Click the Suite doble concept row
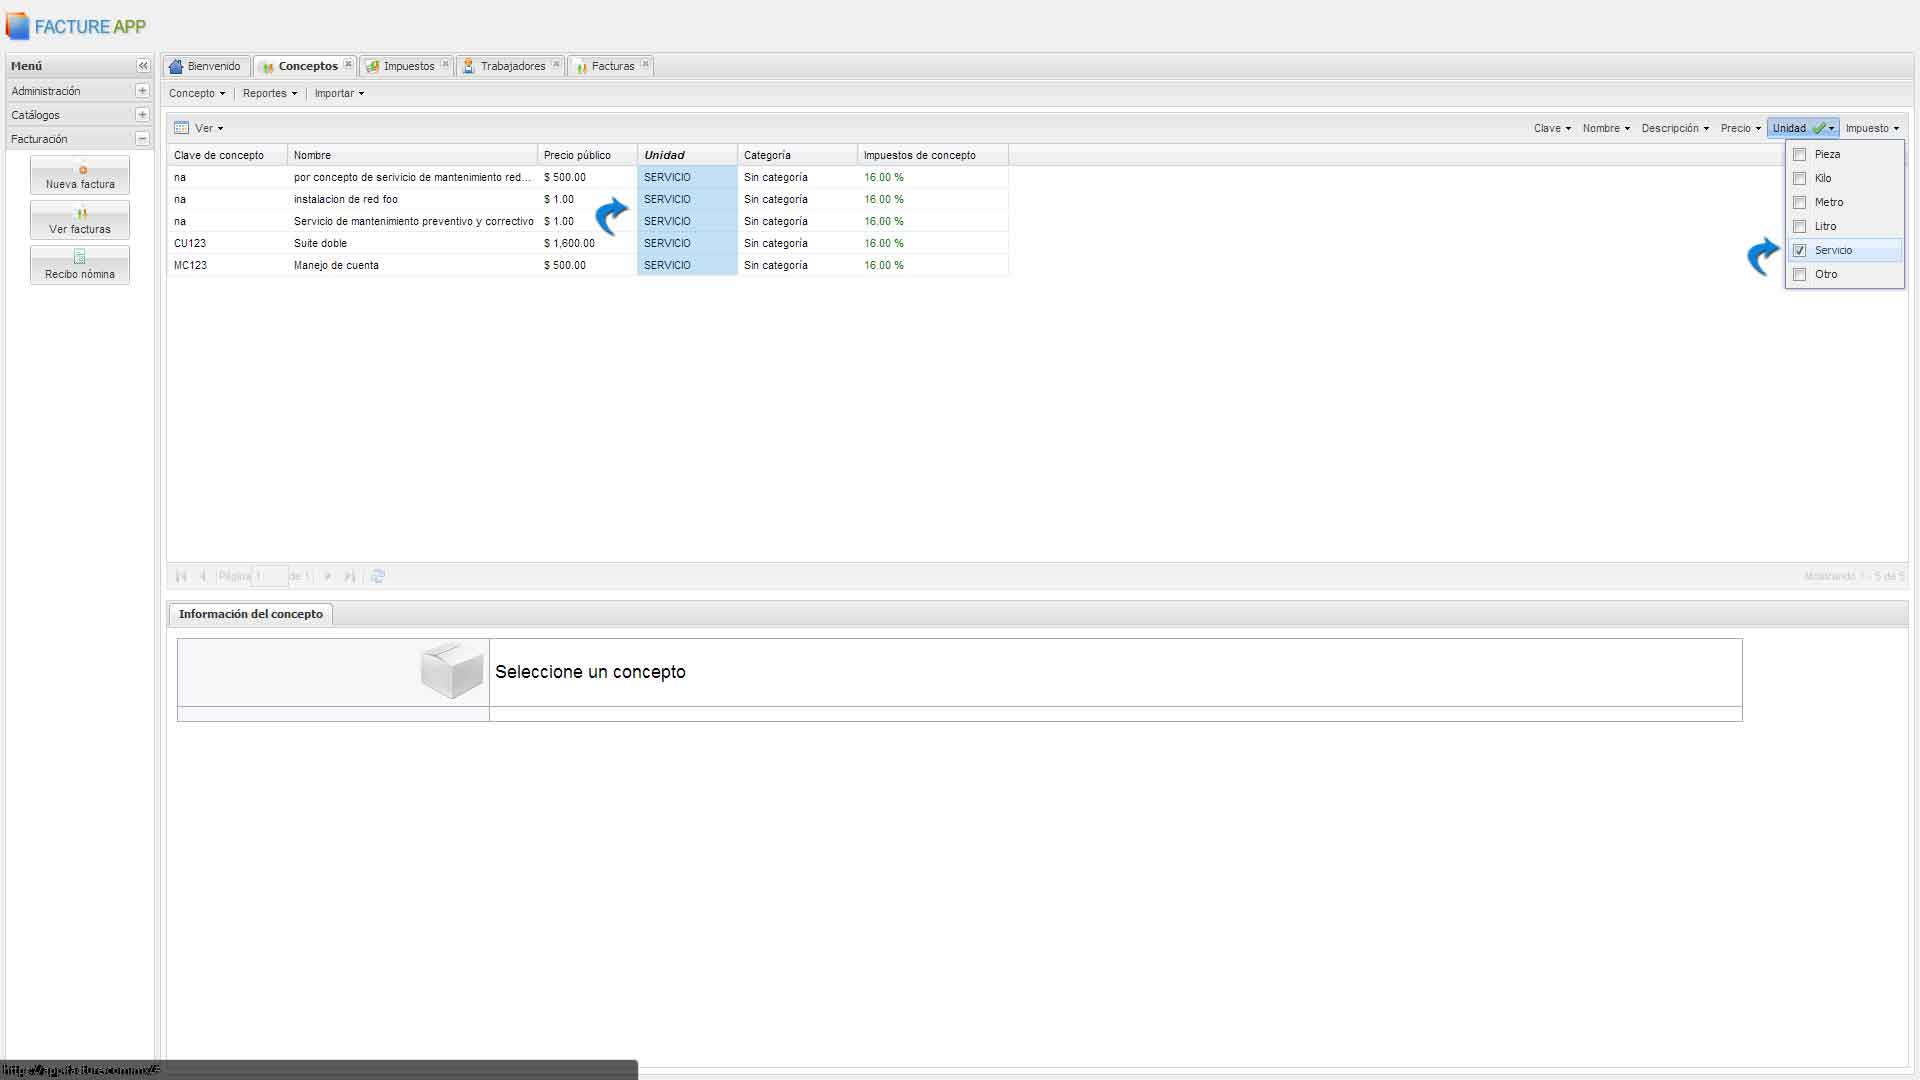The width and height of the screenshot is (1920, 1080). tap(320, 243)
